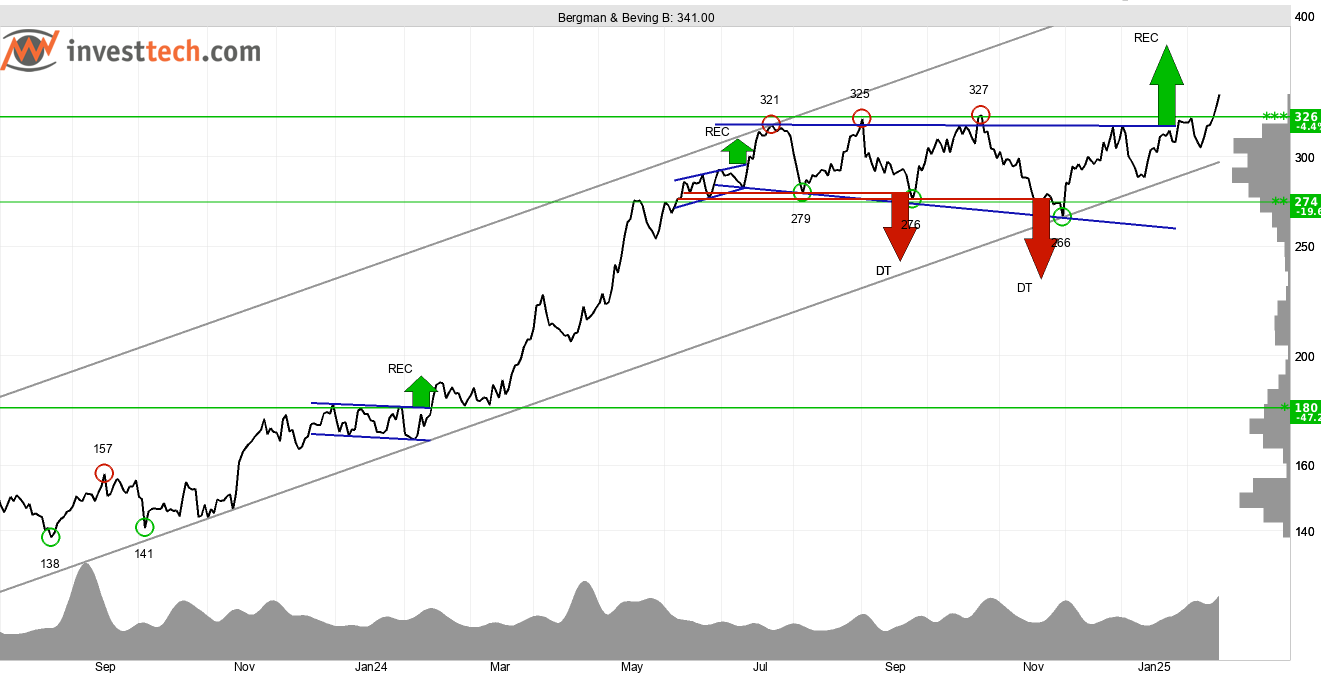Screen dimensions: 1321x680
Task: Click the Bergman & Beving B chart title
Action: tap(636, 17)
